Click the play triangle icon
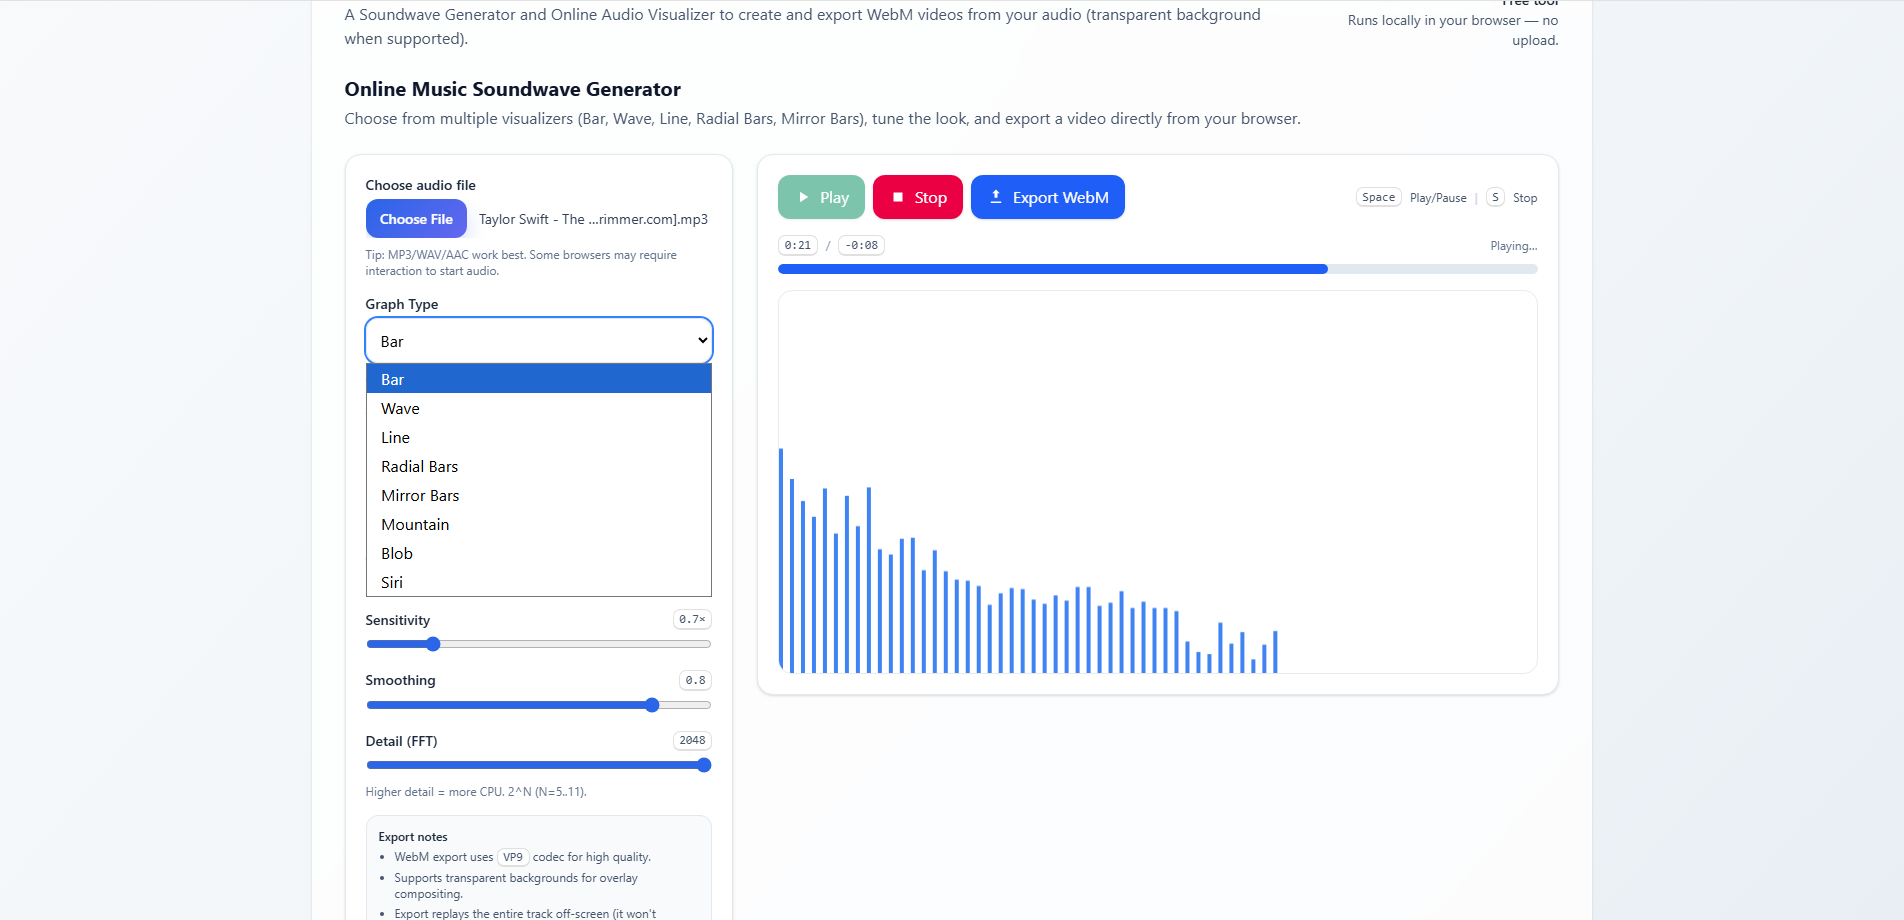 tap(803, 197)
